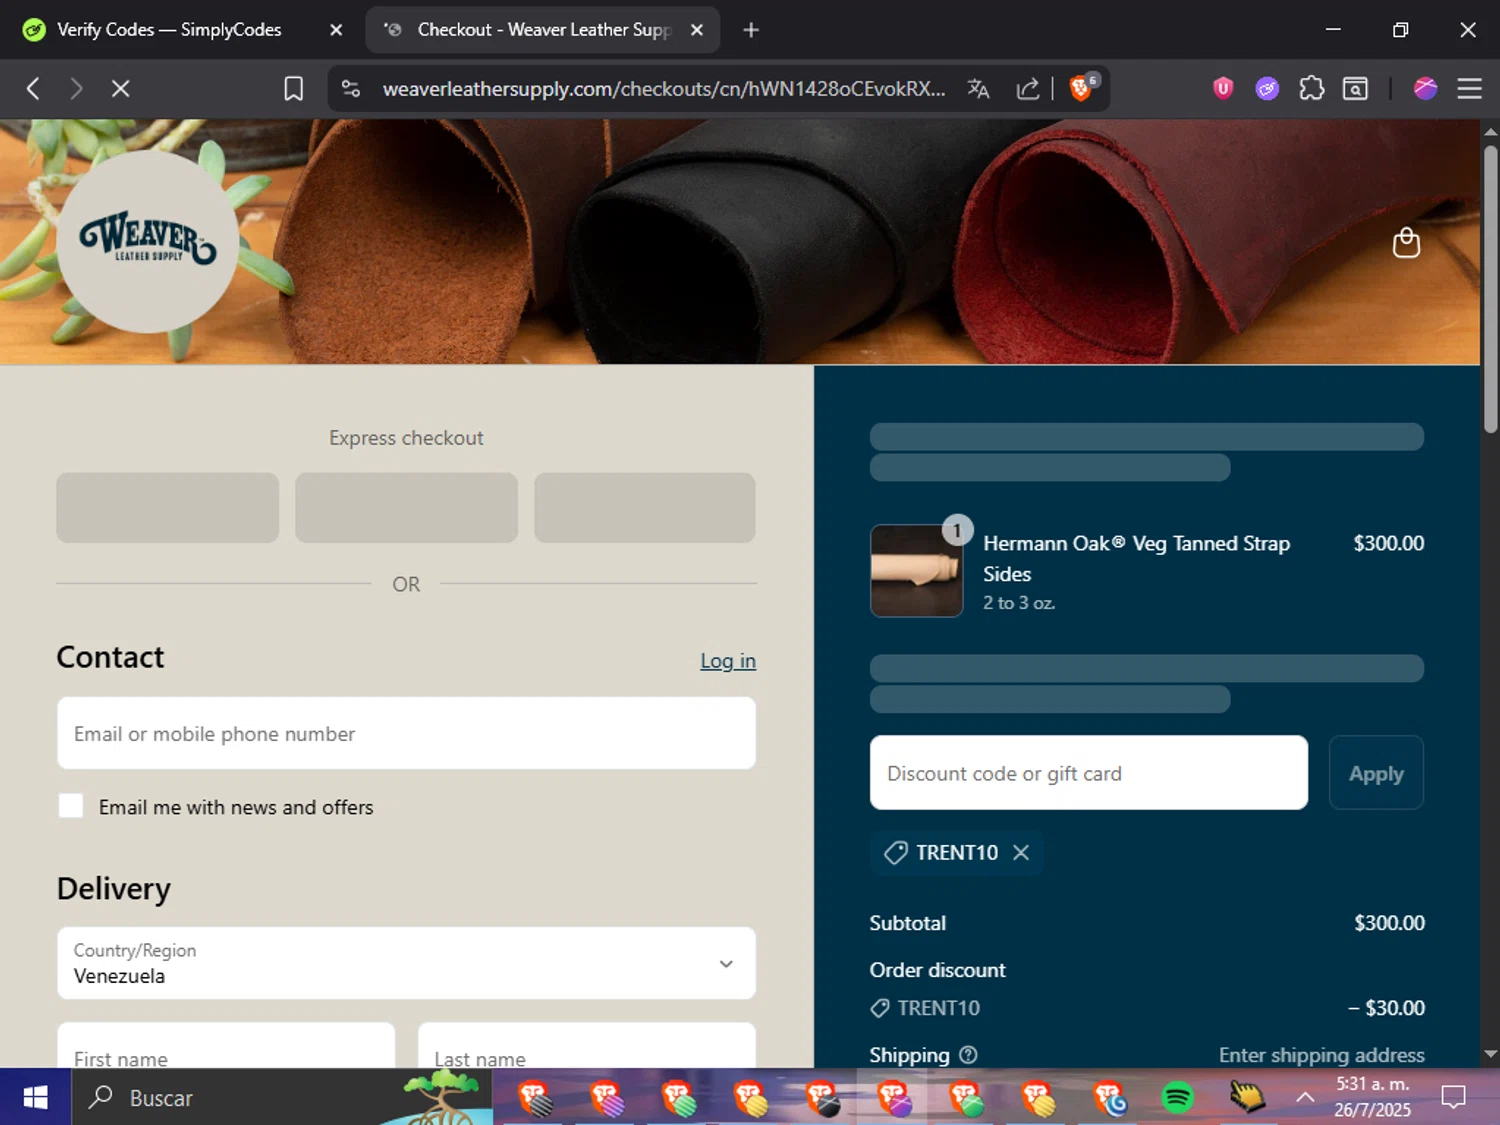Screen dimensions: 1500x1125
Task: Apply the discount code
Action: (1376, 773)
